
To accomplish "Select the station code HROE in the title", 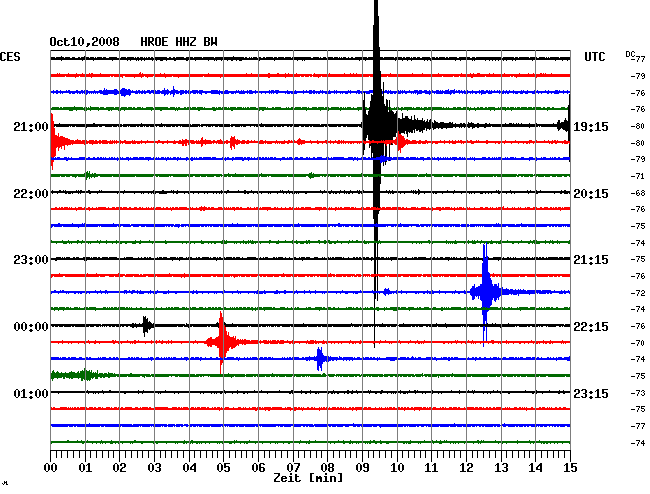I will [154, 42].
